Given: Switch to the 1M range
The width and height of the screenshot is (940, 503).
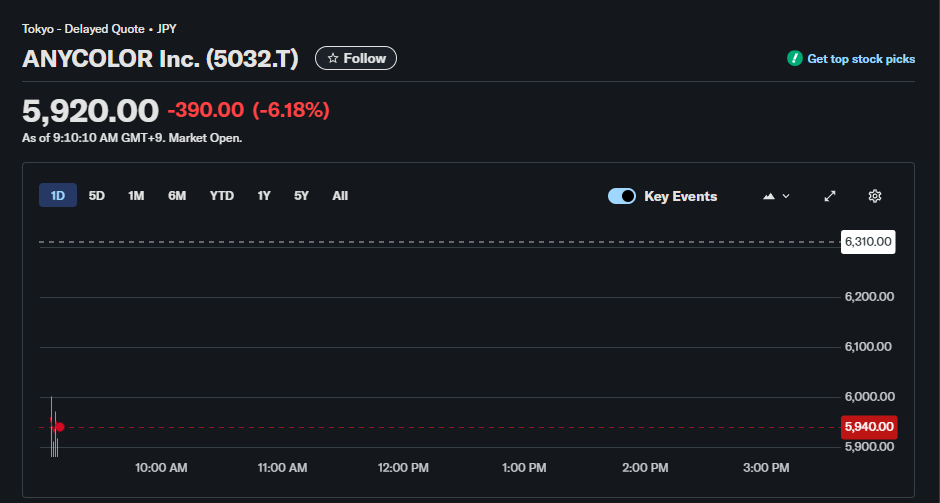Looking at the screenshot, I should click(x=136, y=195).
